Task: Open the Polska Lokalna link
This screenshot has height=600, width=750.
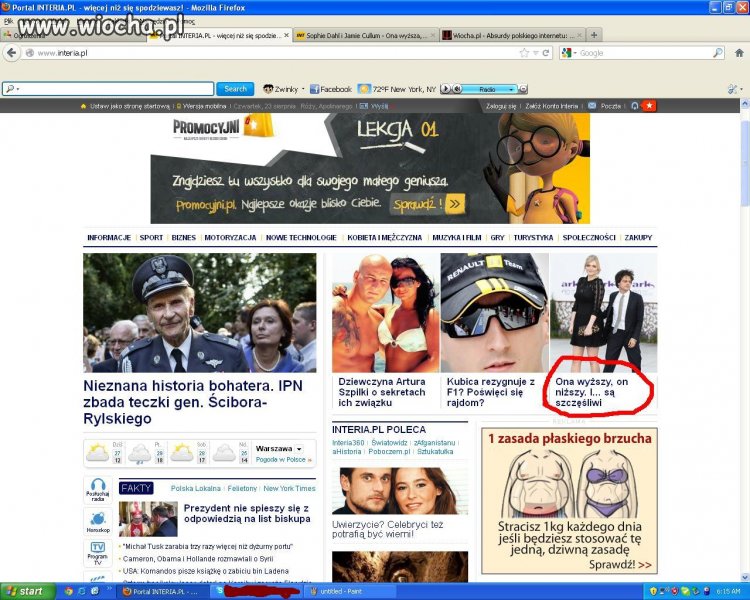Action: tap(196, 488)
